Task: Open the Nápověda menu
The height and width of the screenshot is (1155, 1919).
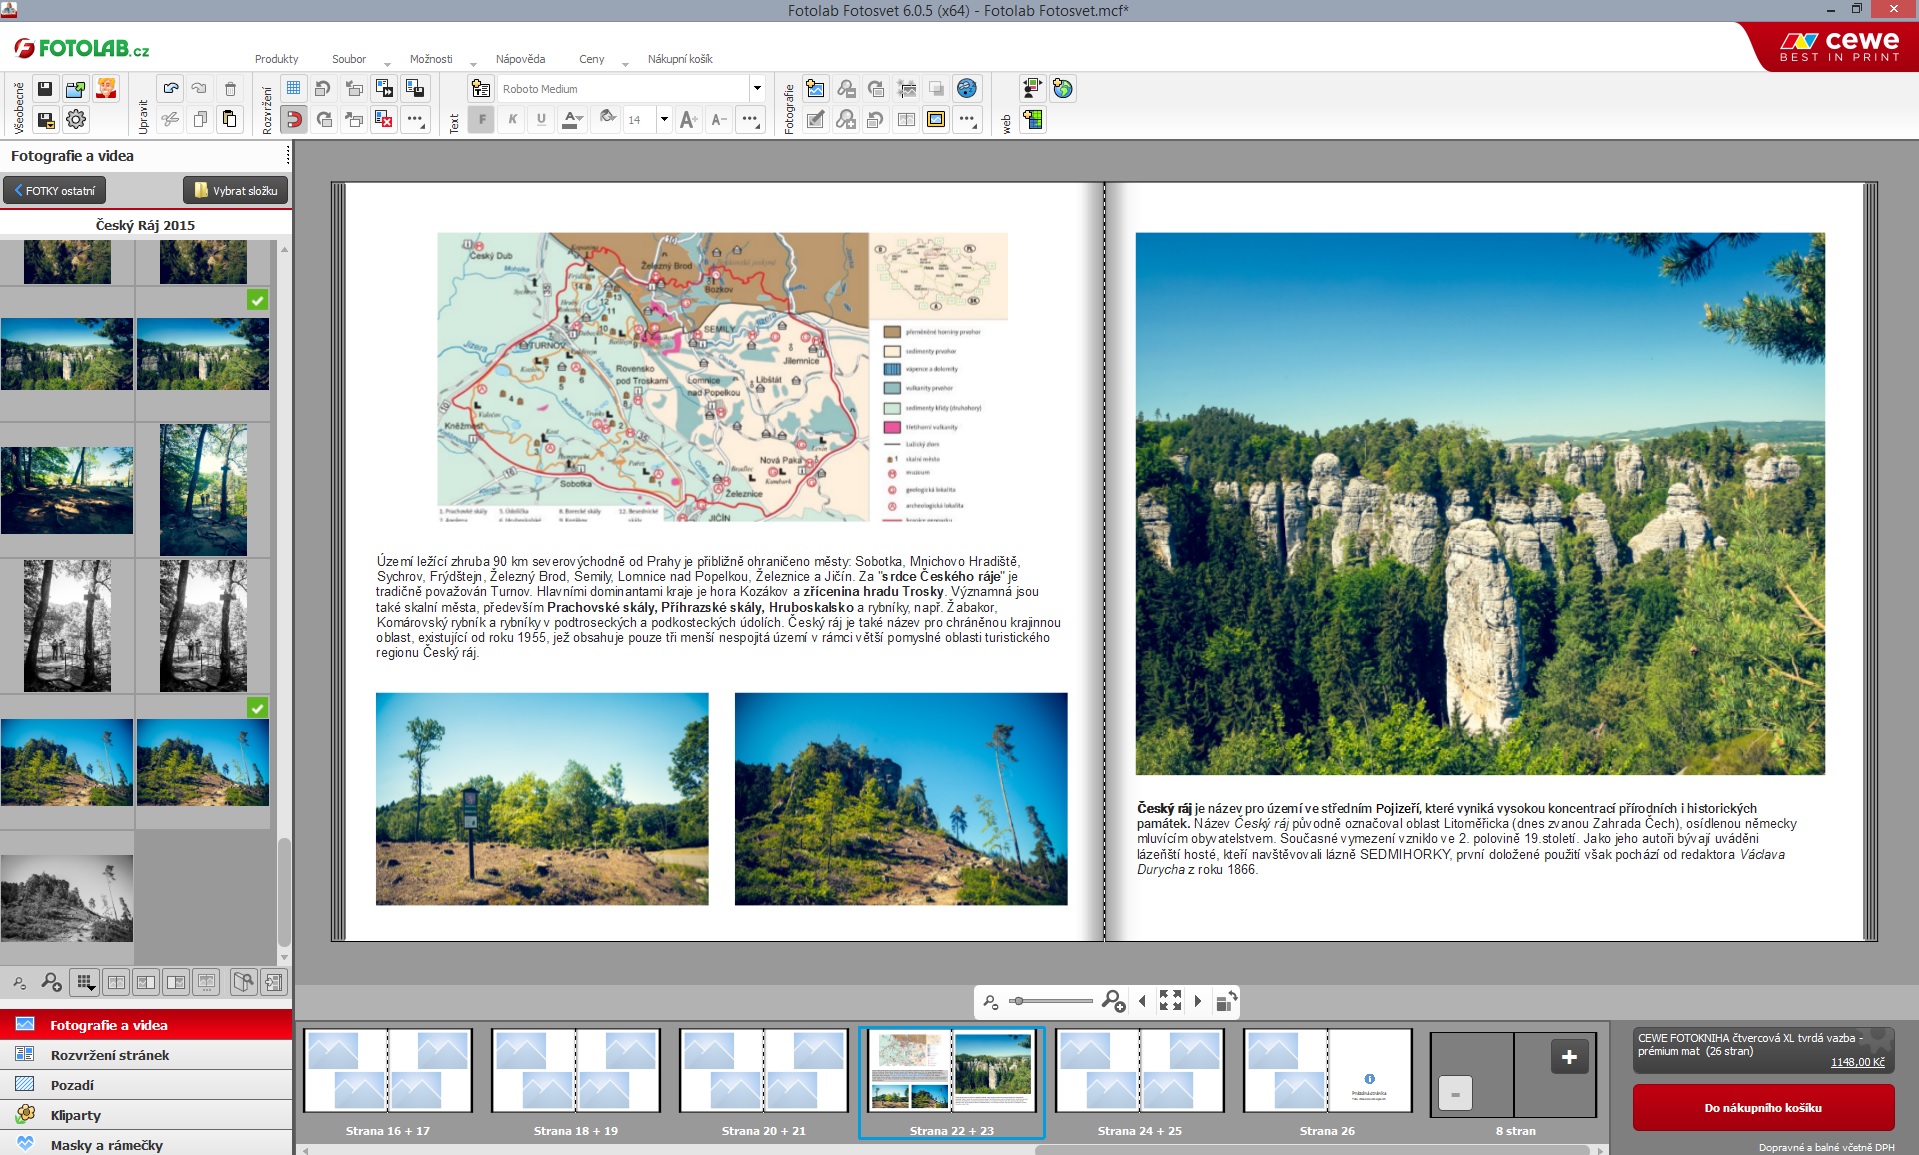Action: pyautogui.click(x=520, y=59)
